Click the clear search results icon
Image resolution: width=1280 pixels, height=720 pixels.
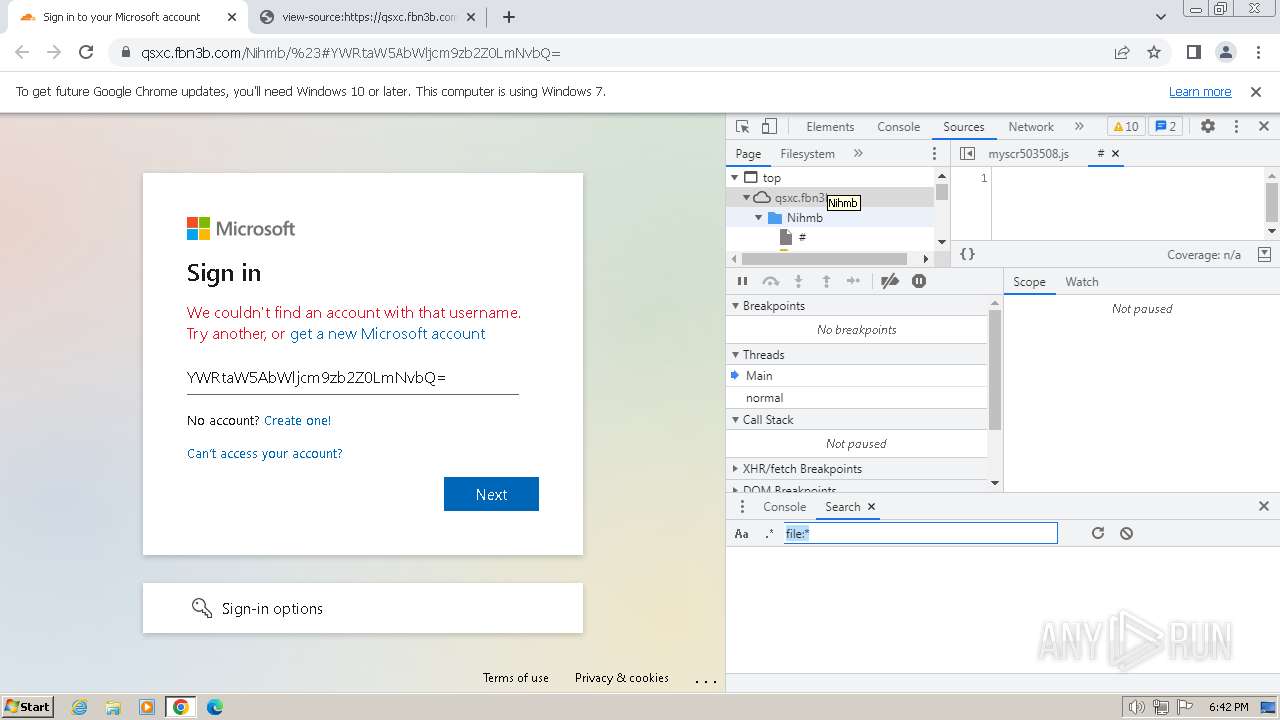coord(1126,534)
